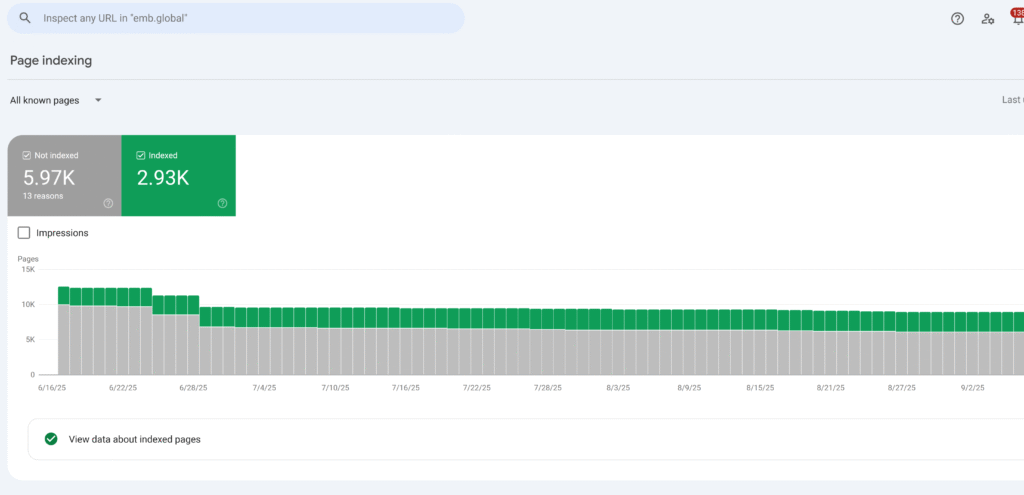1024x495 pixels.
Task: Click the 6/28/25 date axis label
Action: pyautogui.click(x=194, y=388)
